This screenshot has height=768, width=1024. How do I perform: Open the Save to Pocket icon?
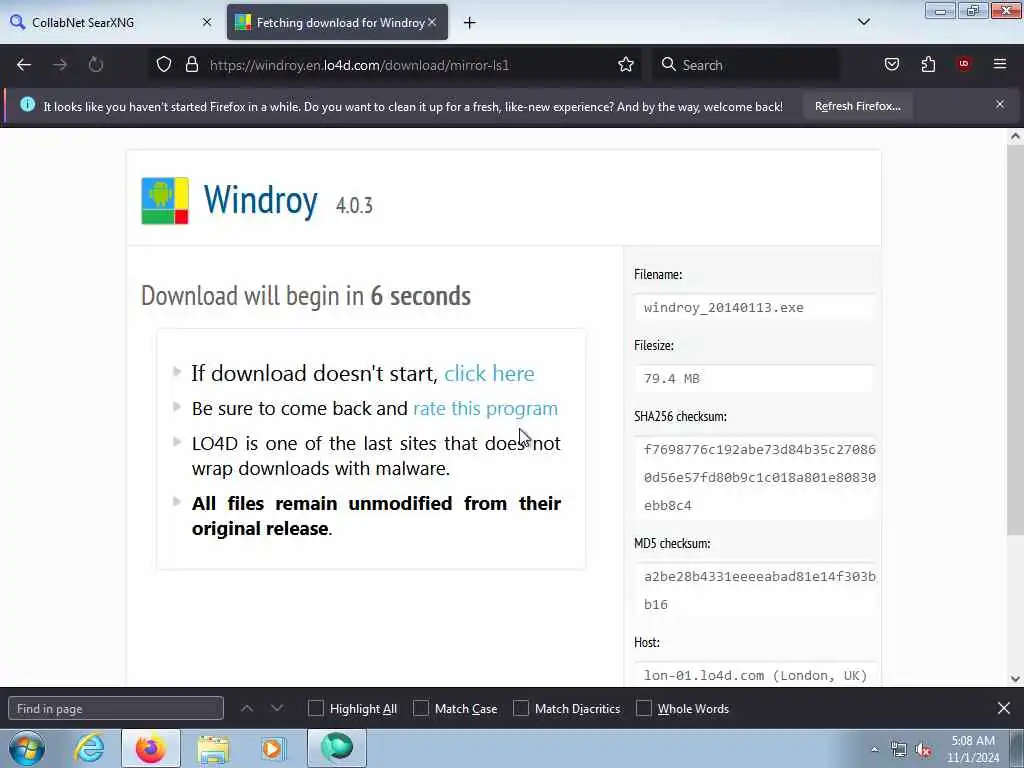click(x=891, y=65)
